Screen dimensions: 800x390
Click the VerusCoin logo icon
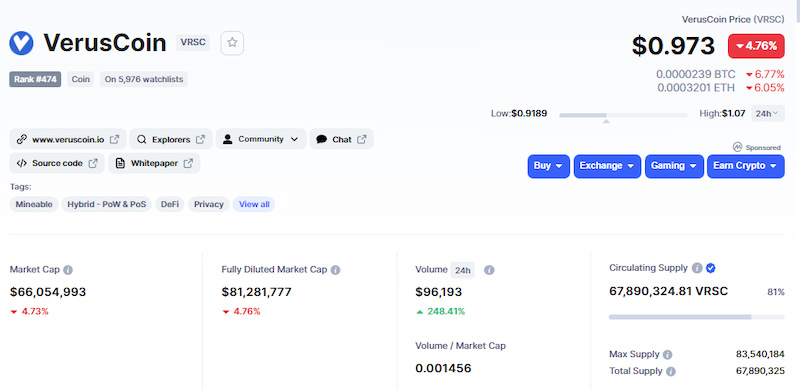(x=21, y=43)
